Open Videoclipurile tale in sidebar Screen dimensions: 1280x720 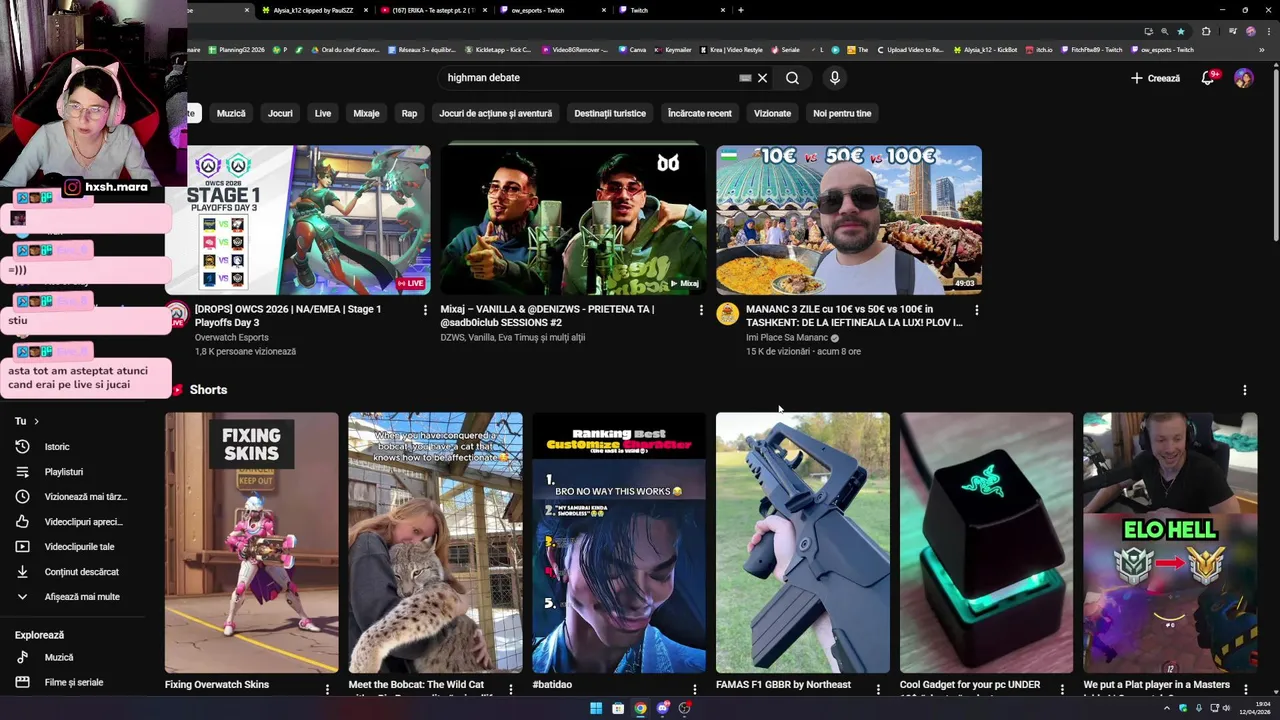(x=80, y=547)
